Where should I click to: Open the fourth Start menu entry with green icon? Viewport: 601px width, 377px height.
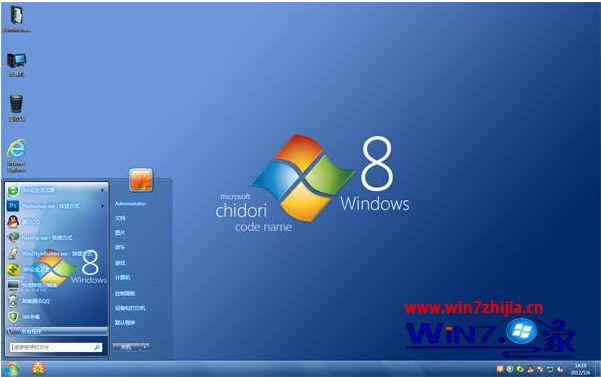point(56,238)
